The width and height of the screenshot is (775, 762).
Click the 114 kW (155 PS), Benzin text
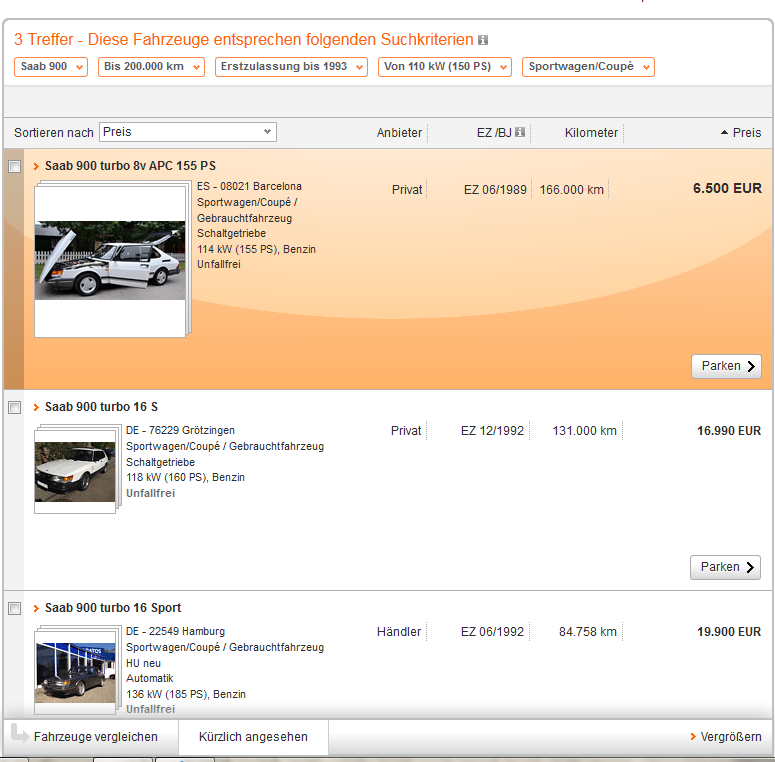257,250
